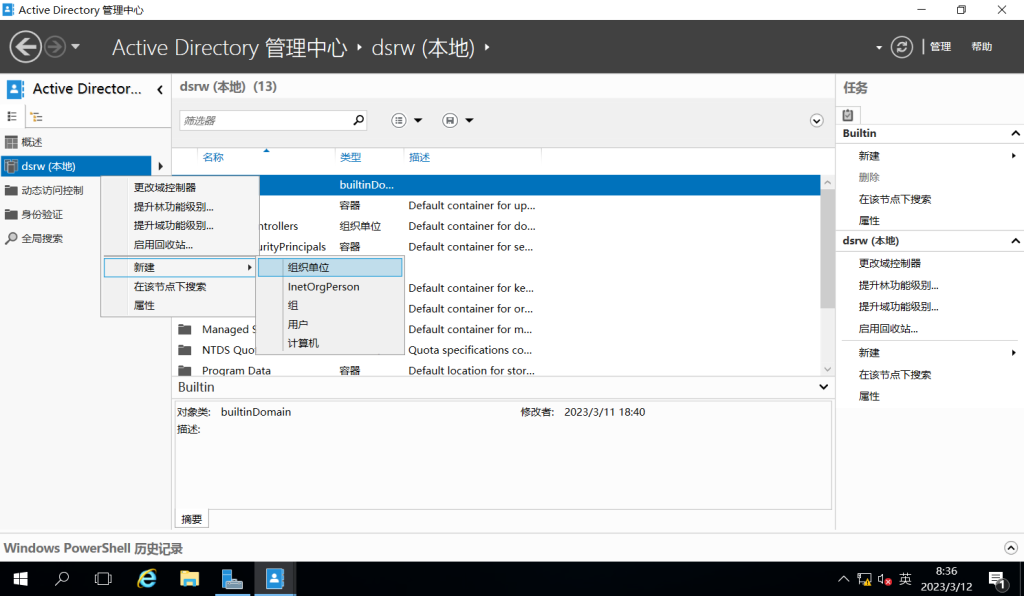
Task: Open File Explorer from taskbar
Action: tap(189, 579)
